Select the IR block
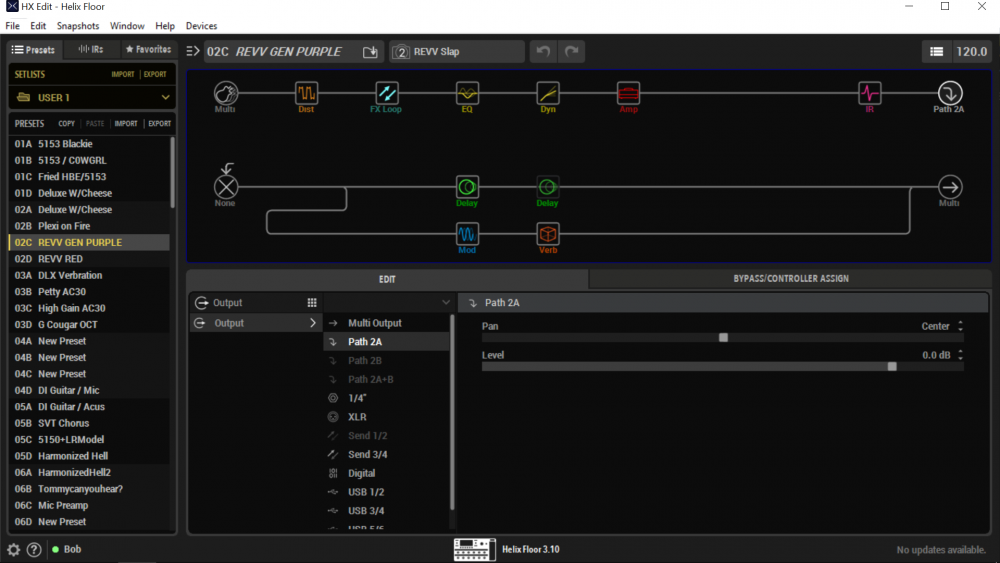Viewport: 1000px width, 563px height. pos(869,93)
